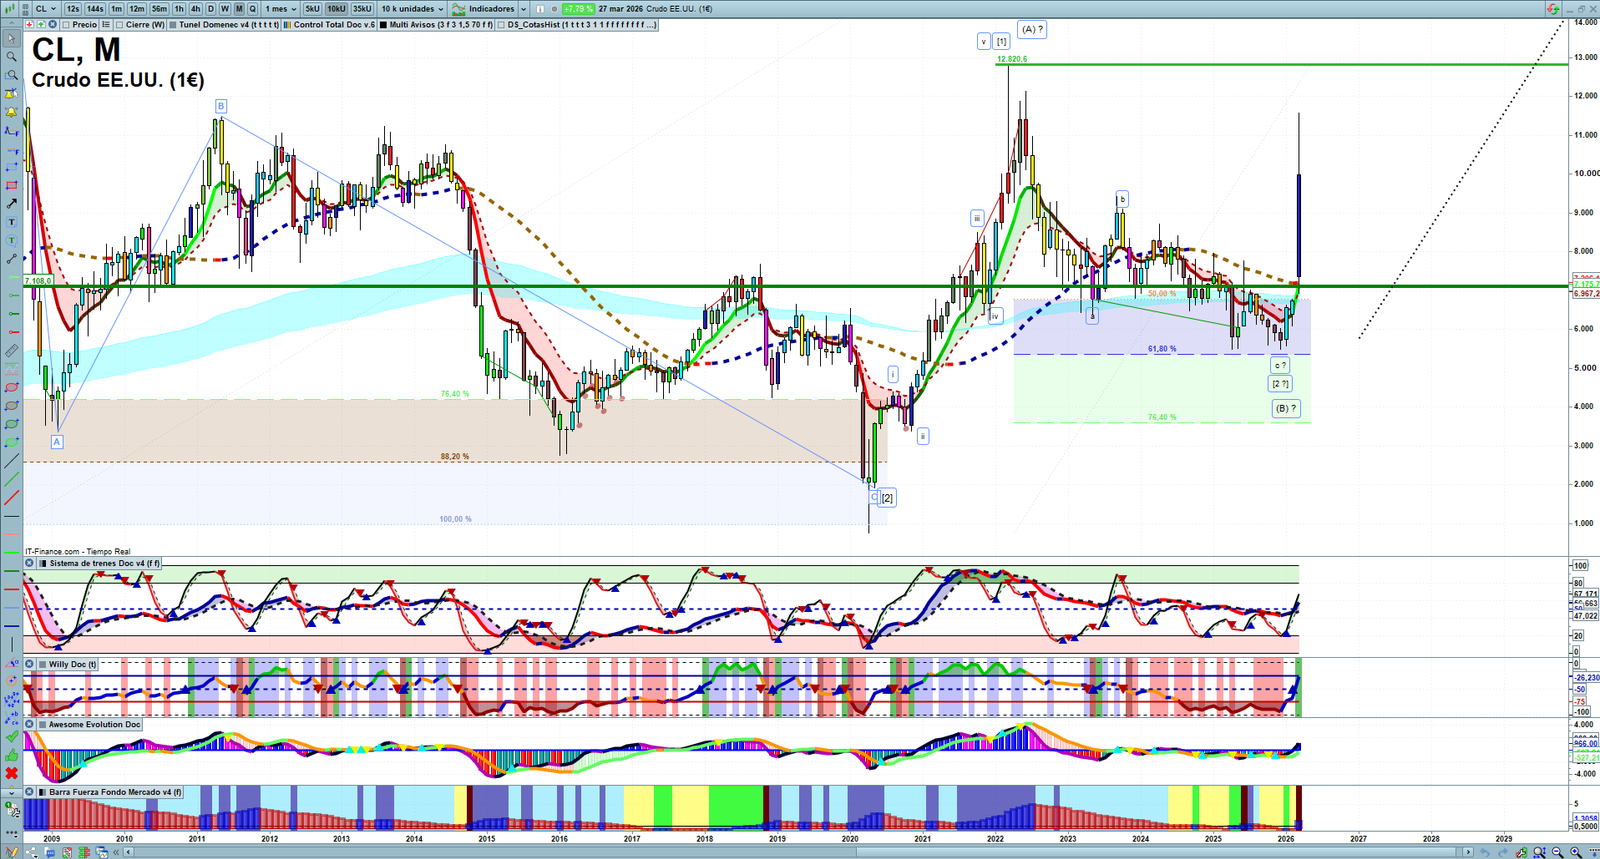Select the alert bell tool
Screen dimensions: 1600x859
pyautogui.click(x=11, y=112)
